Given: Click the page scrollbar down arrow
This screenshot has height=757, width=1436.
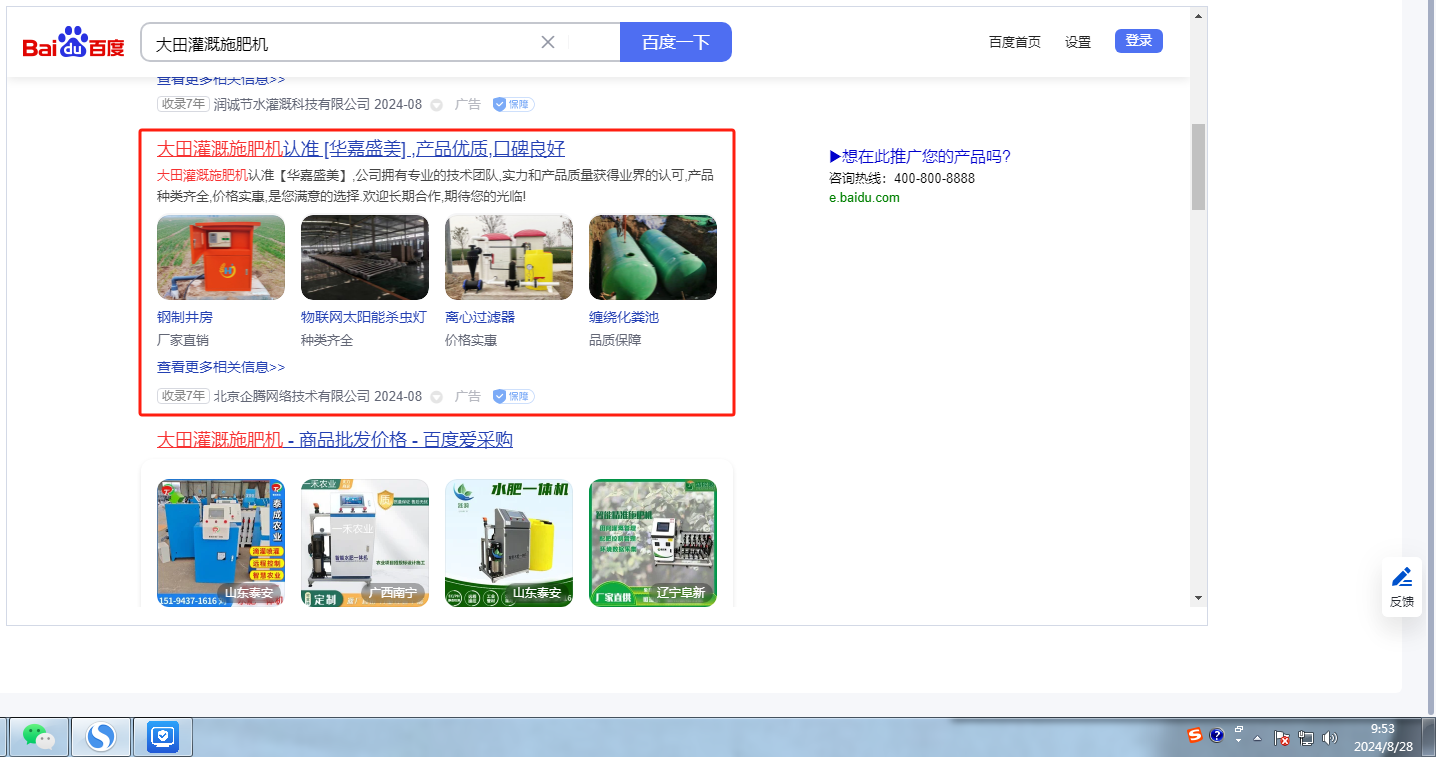Looking at the screenshot, I should pyautogui.click(x=1198, y=598).
